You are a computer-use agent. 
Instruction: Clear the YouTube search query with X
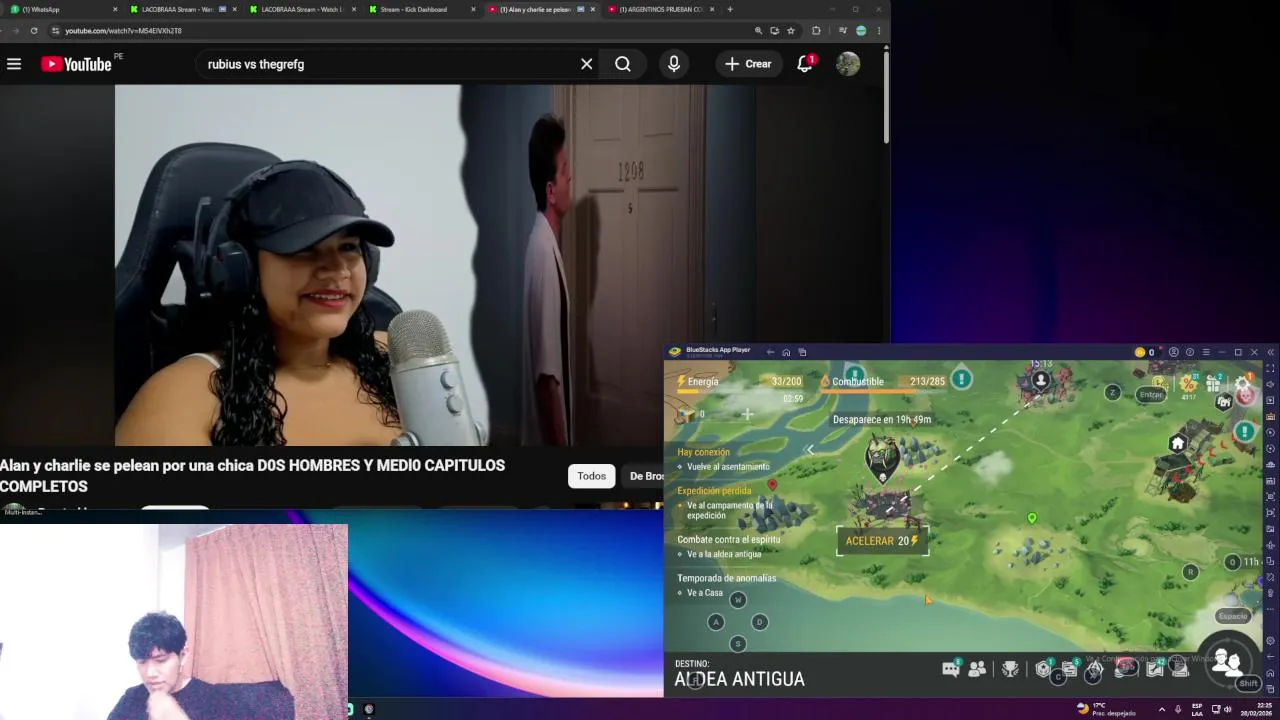click(x=587, y=64)
